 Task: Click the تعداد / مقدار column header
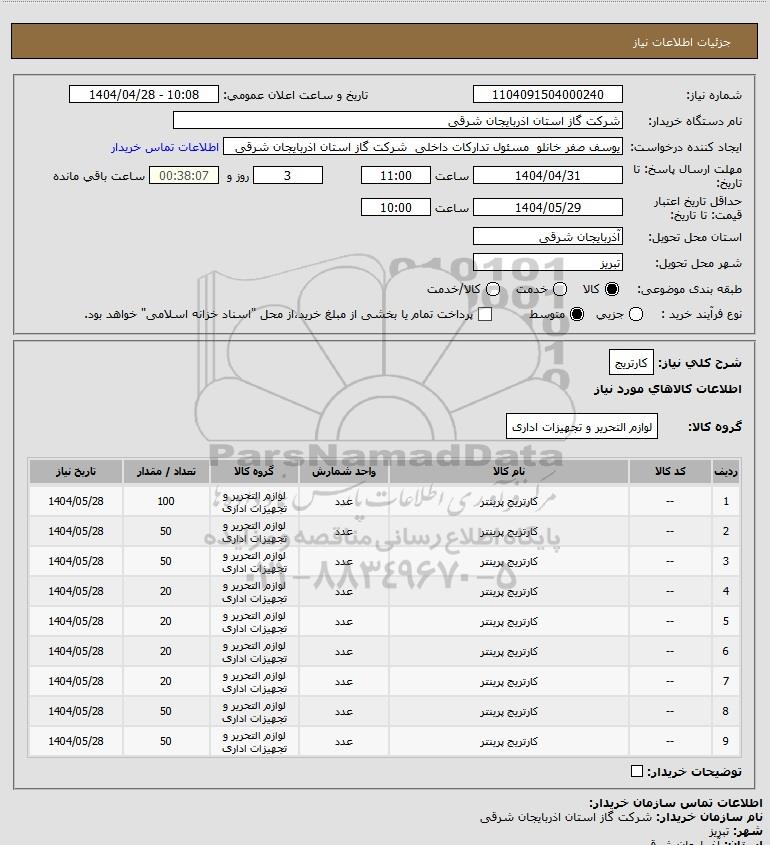[166, 472]
